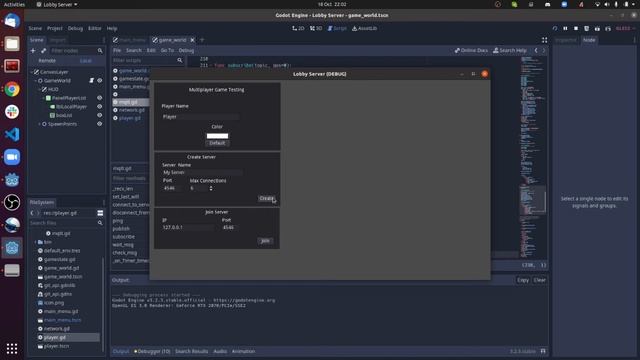Toggle visibility eye of the PanelPlayerList node
This screenshot has width=640, height=360.
click(x=99, y=98)
